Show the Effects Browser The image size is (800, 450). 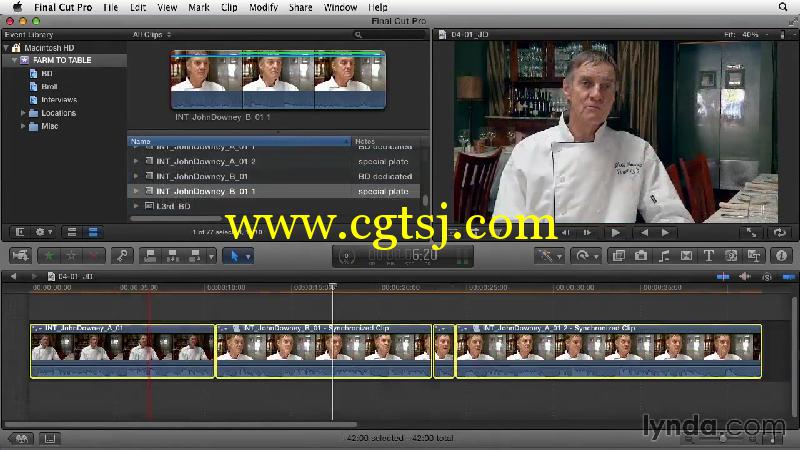click(x=618, y=256)
